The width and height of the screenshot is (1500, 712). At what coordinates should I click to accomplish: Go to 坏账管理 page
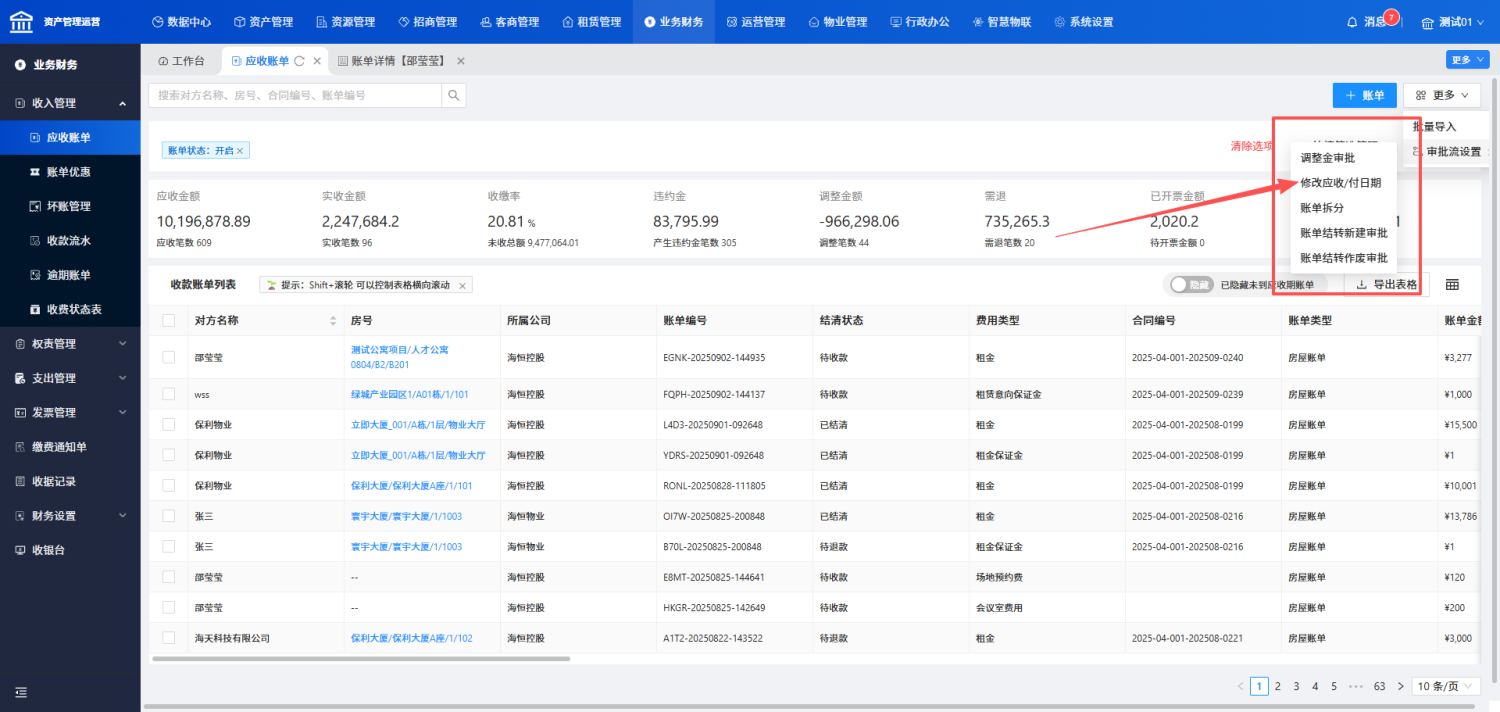(x=69, y=206)
